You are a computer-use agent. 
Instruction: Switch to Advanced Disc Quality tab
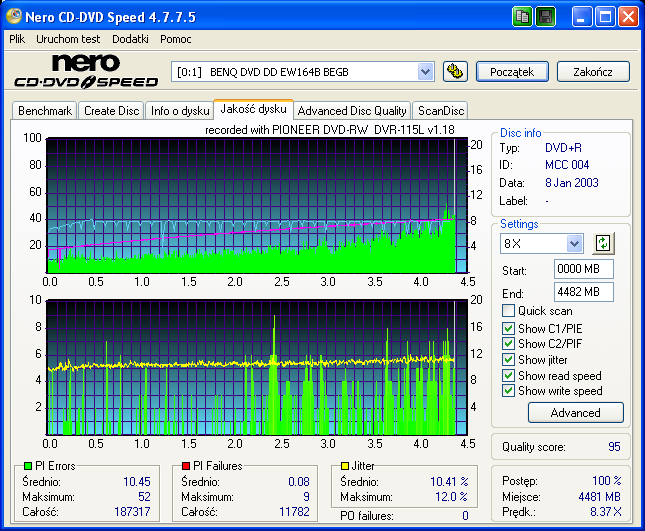point(352,111)
